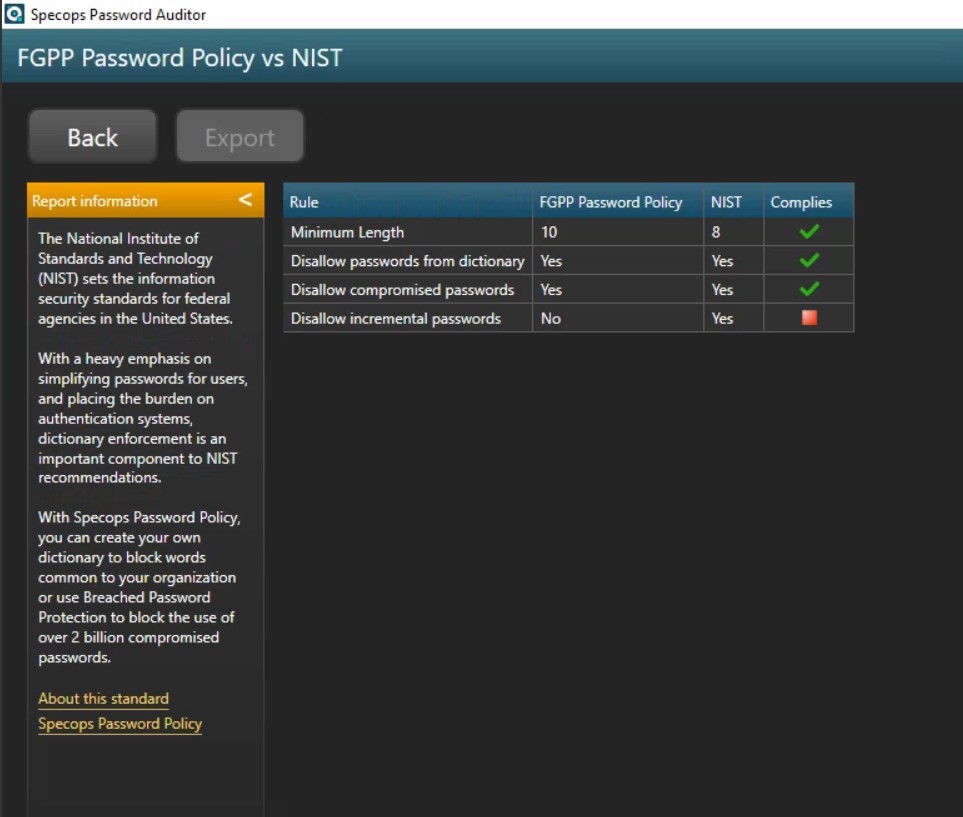The width and height of the screenshot is (963, 817).
Task: Collapse the Report information panel arrow
Action: (245, 200)
